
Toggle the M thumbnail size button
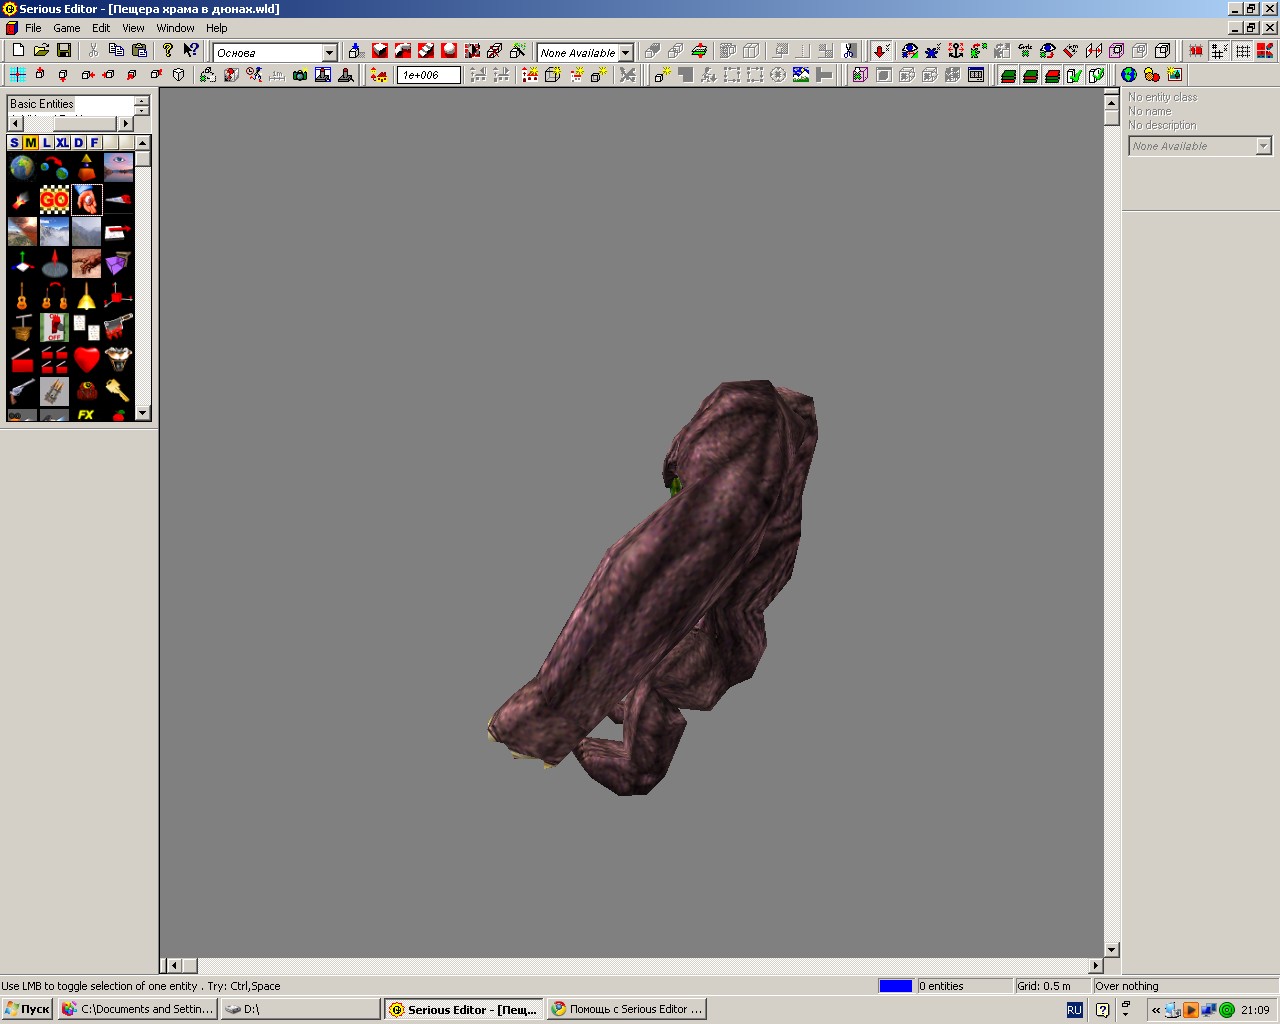[30, 143]
